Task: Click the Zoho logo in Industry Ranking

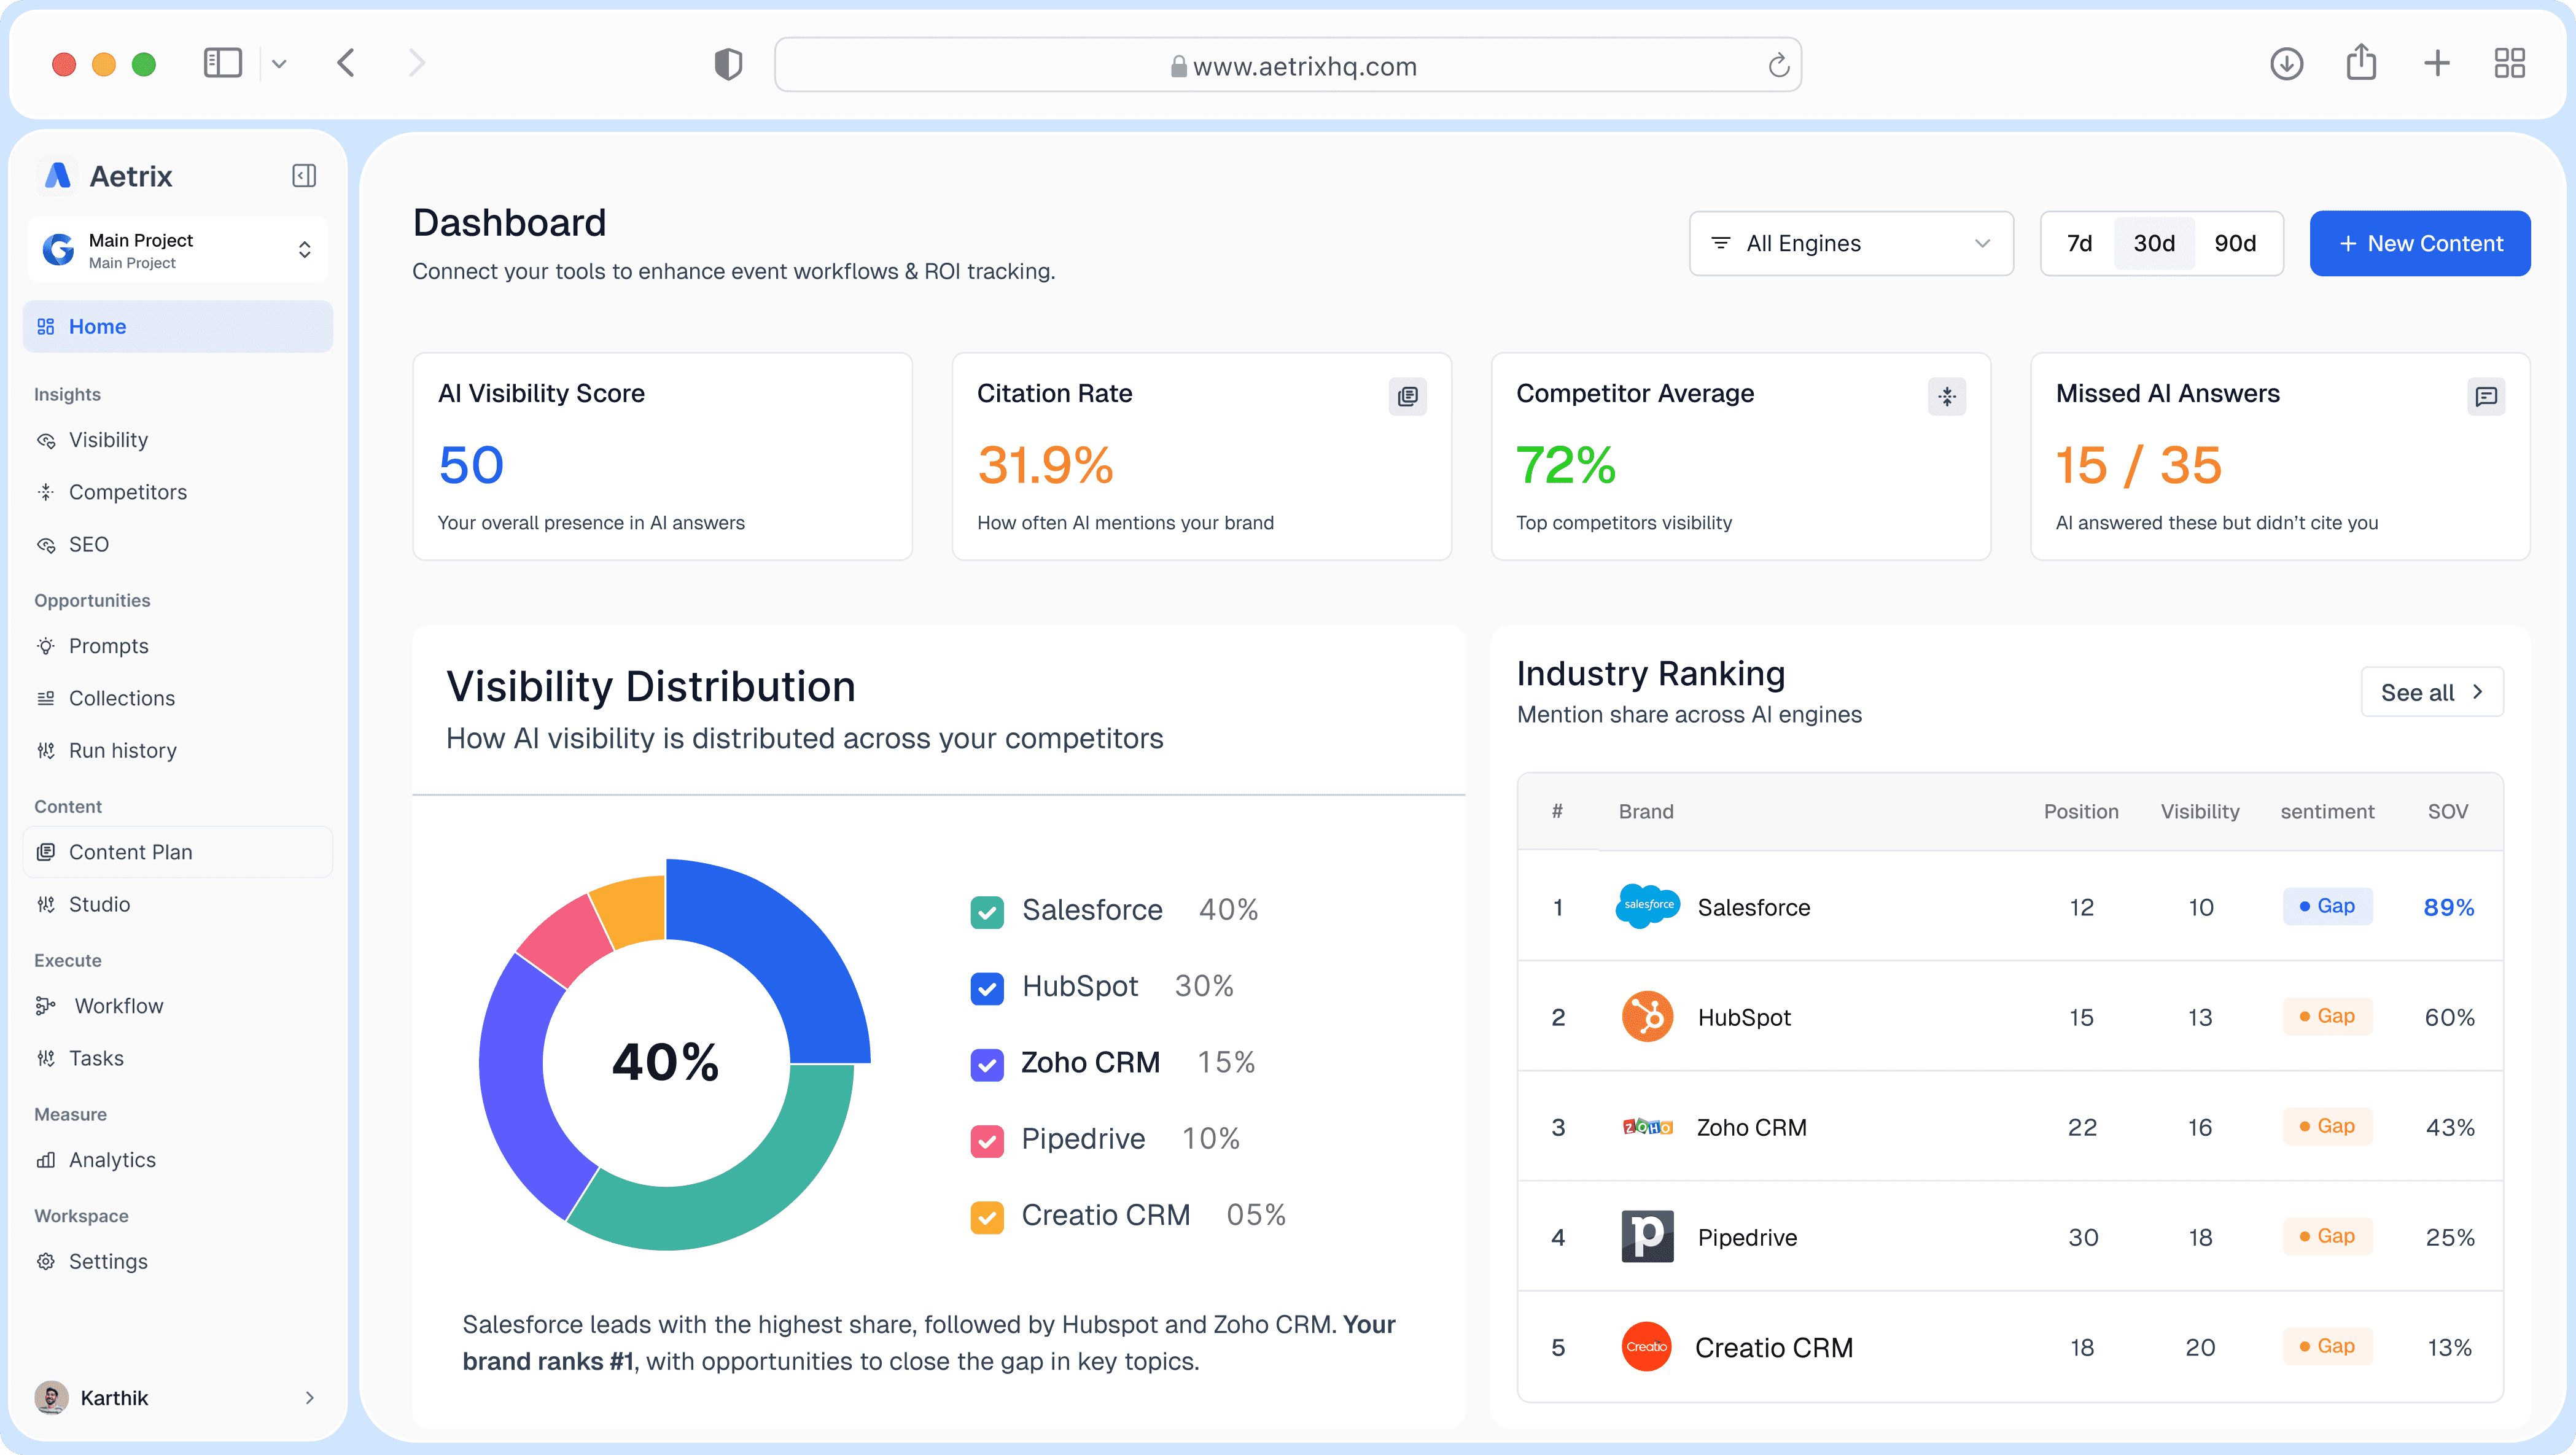Action: [1647, 1127]
